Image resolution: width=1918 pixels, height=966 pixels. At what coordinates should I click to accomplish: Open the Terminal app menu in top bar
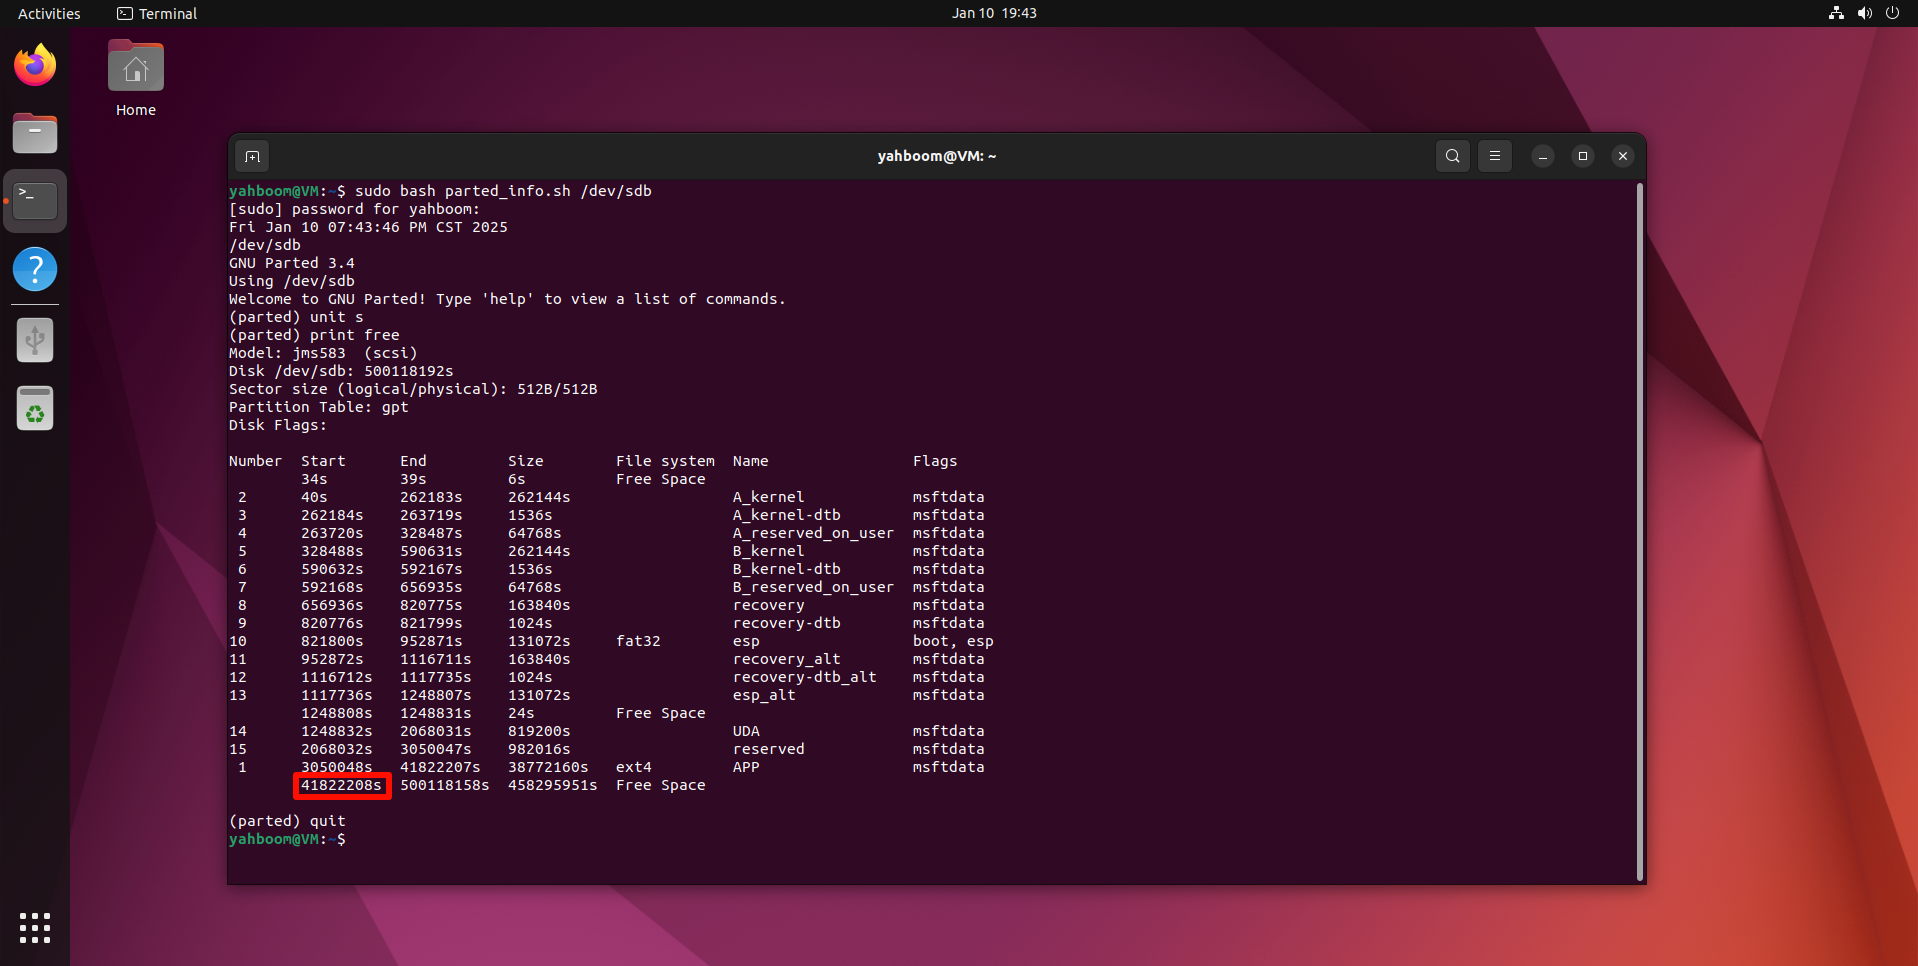(x=157, y=13)
